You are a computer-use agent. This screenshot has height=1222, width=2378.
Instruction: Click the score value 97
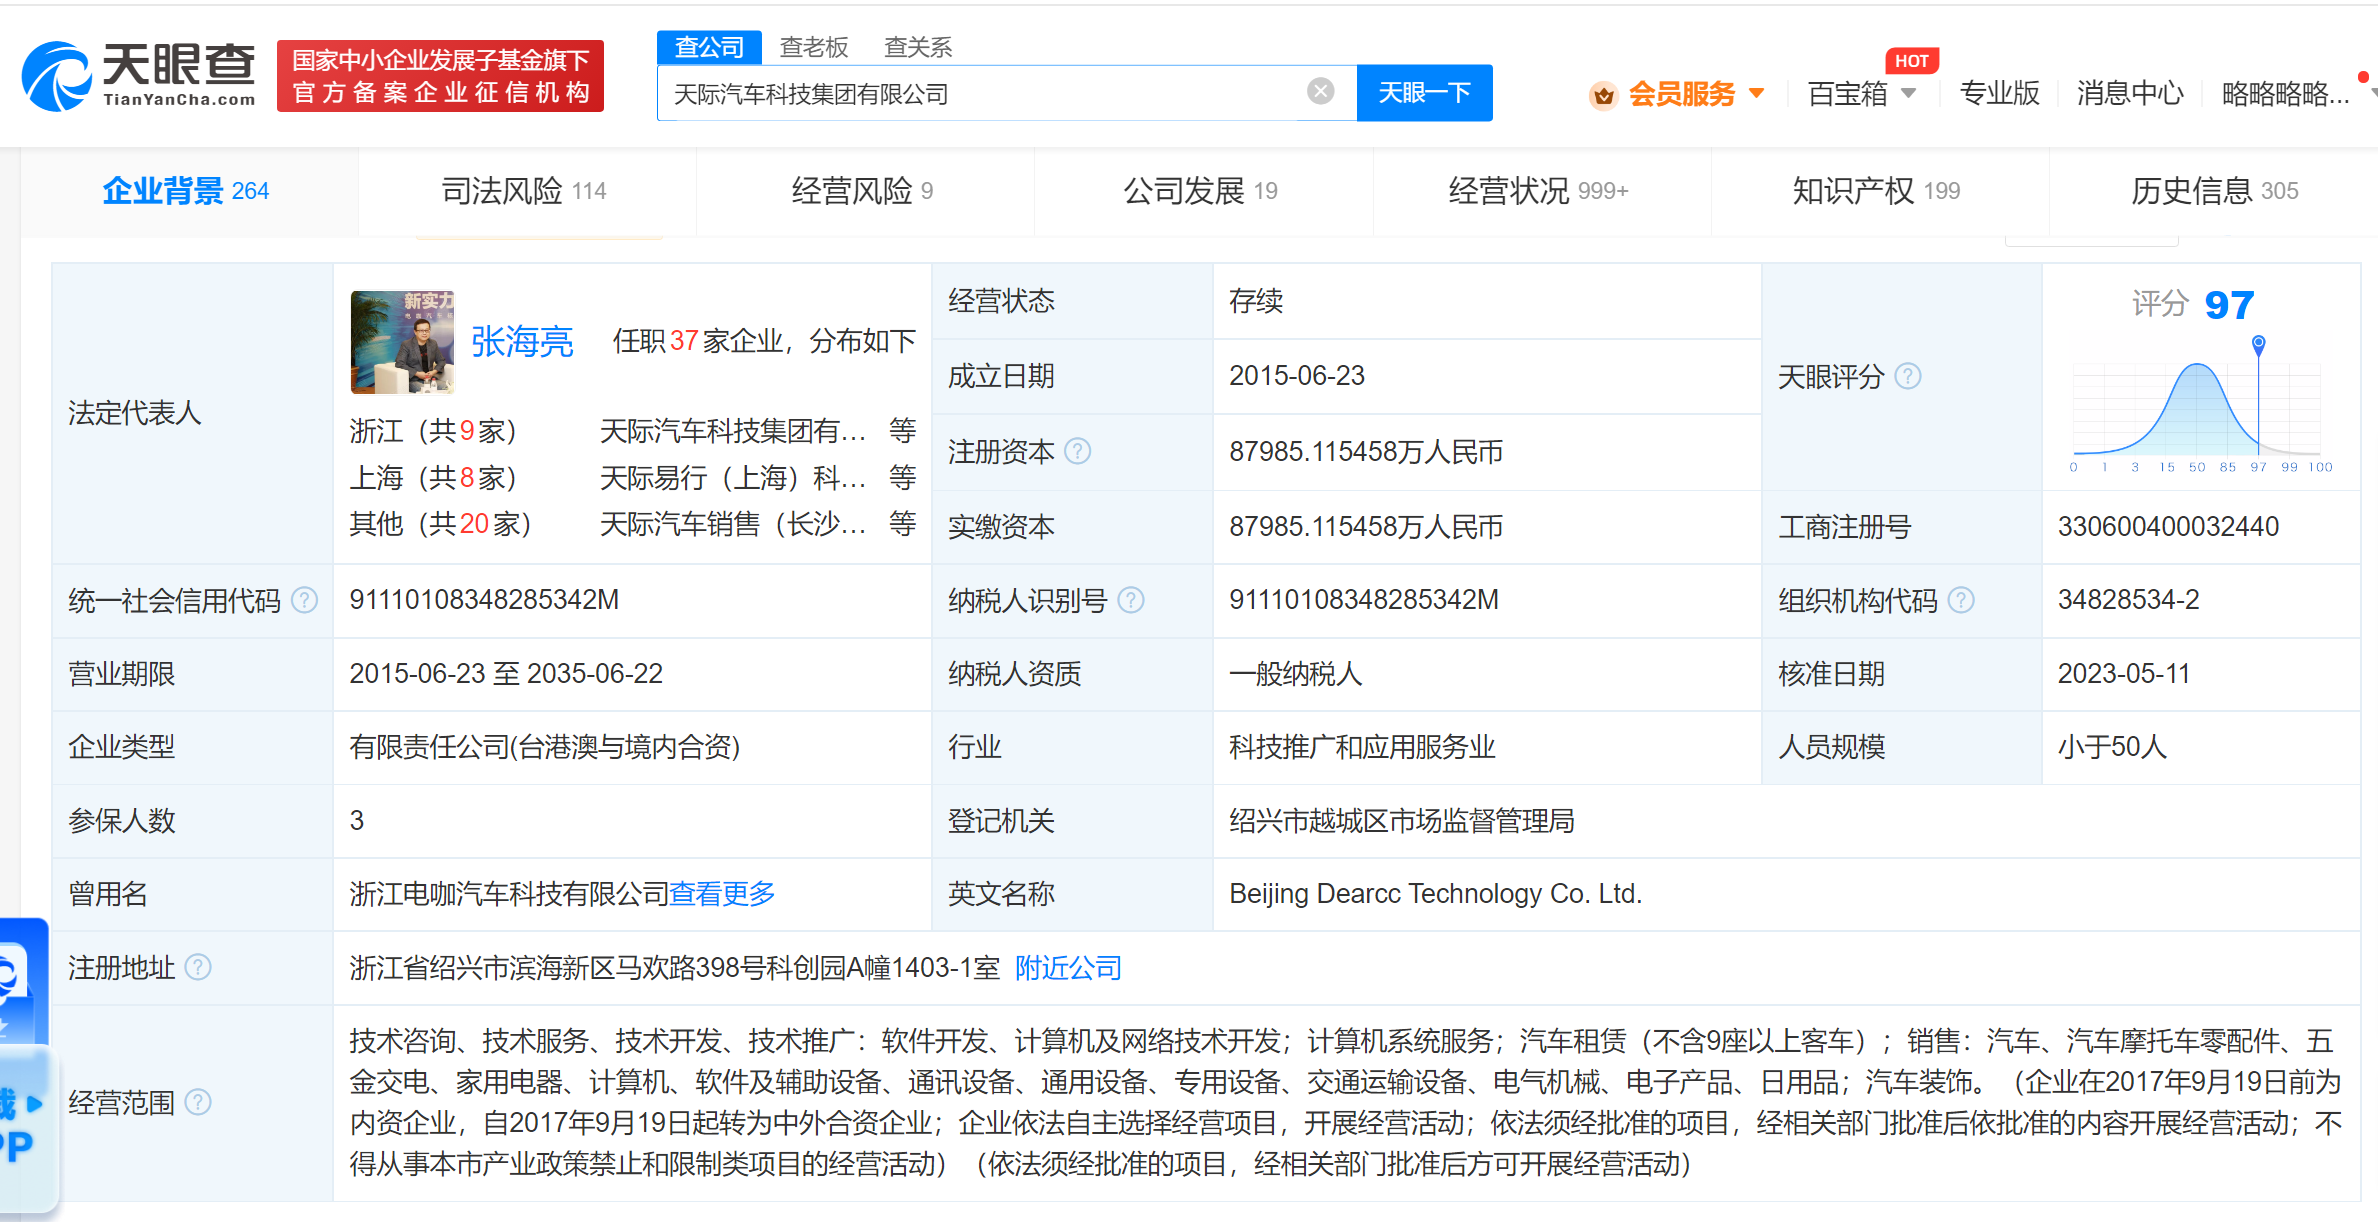[x=2229, y=304]
